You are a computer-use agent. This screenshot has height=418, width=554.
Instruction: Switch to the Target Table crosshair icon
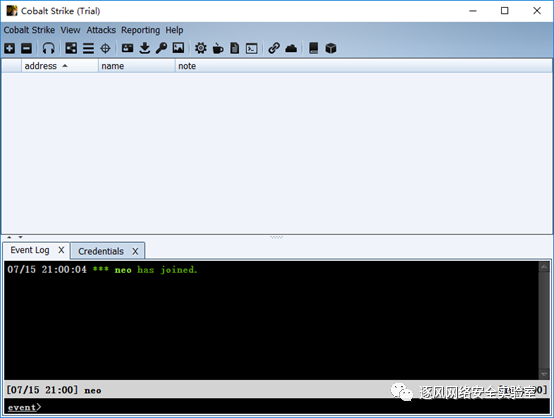point(105,48)
